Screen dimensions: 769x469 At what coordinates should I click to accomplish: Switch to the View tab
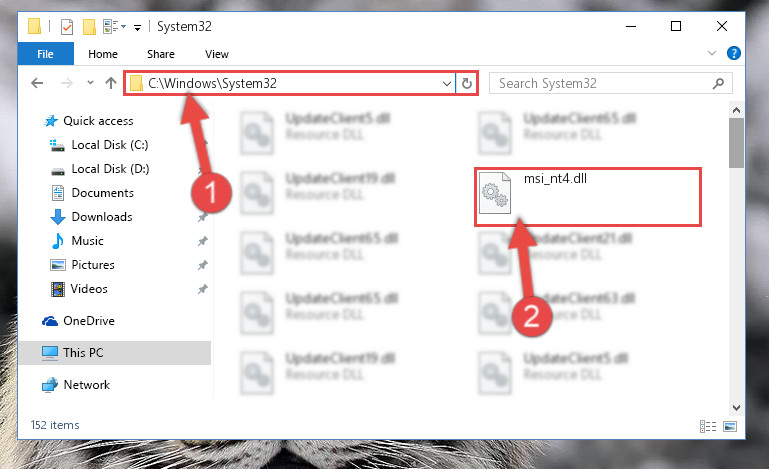tap(217, 54)
